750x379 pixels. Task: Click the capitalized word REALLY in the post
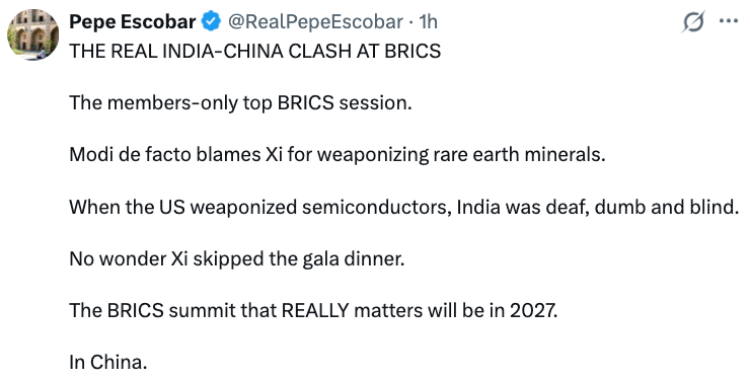[x=315, y=311]
